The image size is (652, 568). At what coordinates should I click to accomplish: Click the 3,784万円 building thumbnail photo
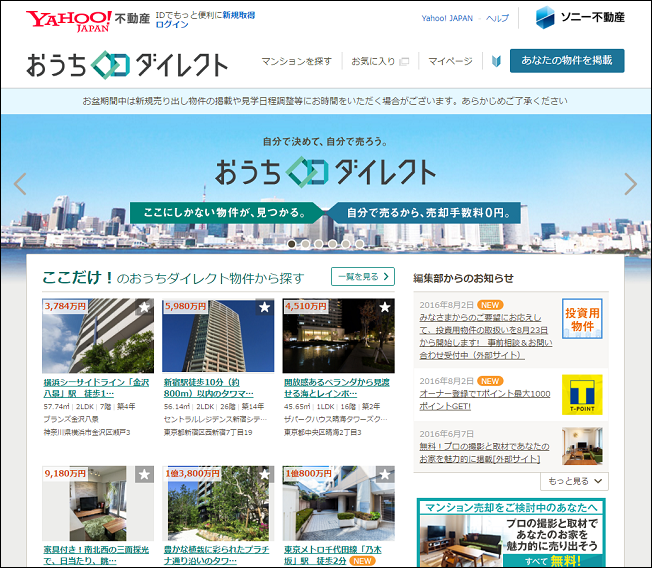click(98, 336)
